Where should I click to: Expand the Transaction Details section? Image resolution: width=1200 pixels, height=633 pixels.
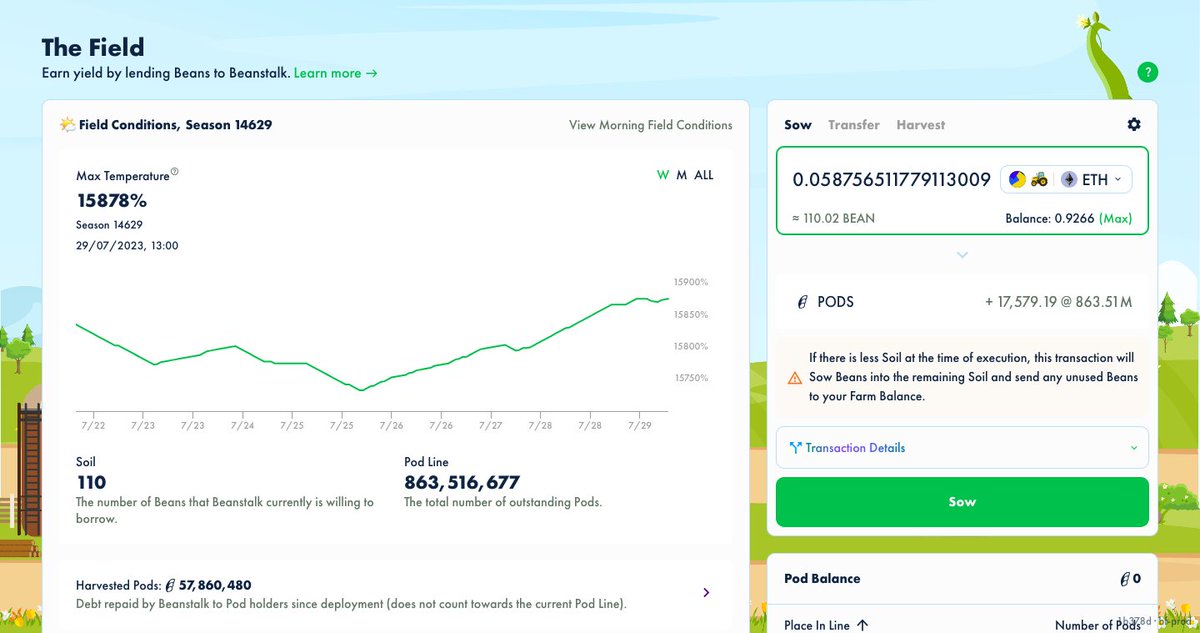pos(962,448)
